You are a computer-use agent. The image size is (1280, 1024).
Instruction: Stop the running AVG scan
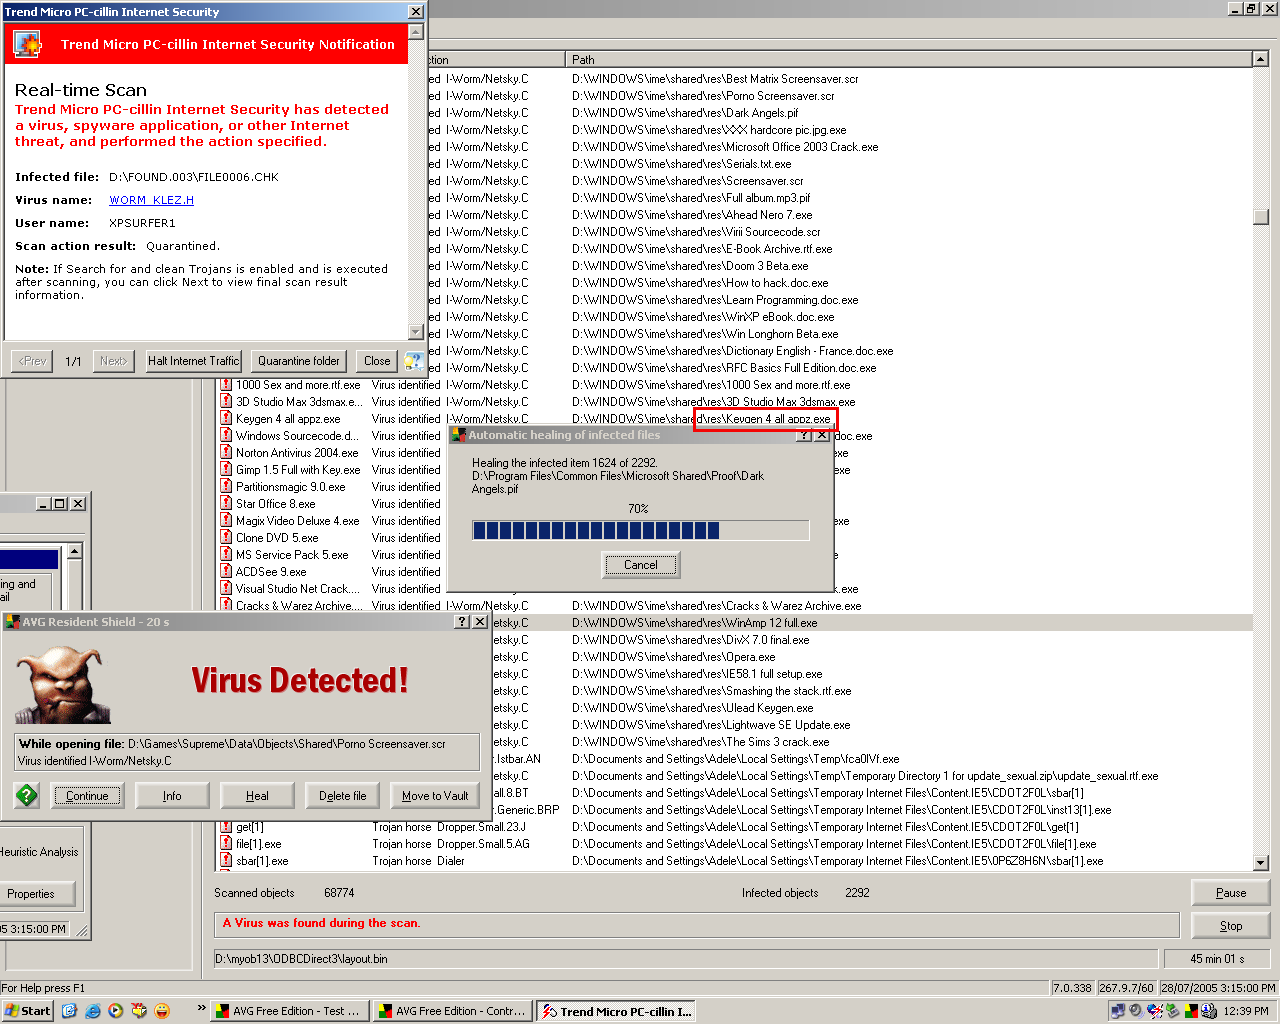coord(1231,926)
